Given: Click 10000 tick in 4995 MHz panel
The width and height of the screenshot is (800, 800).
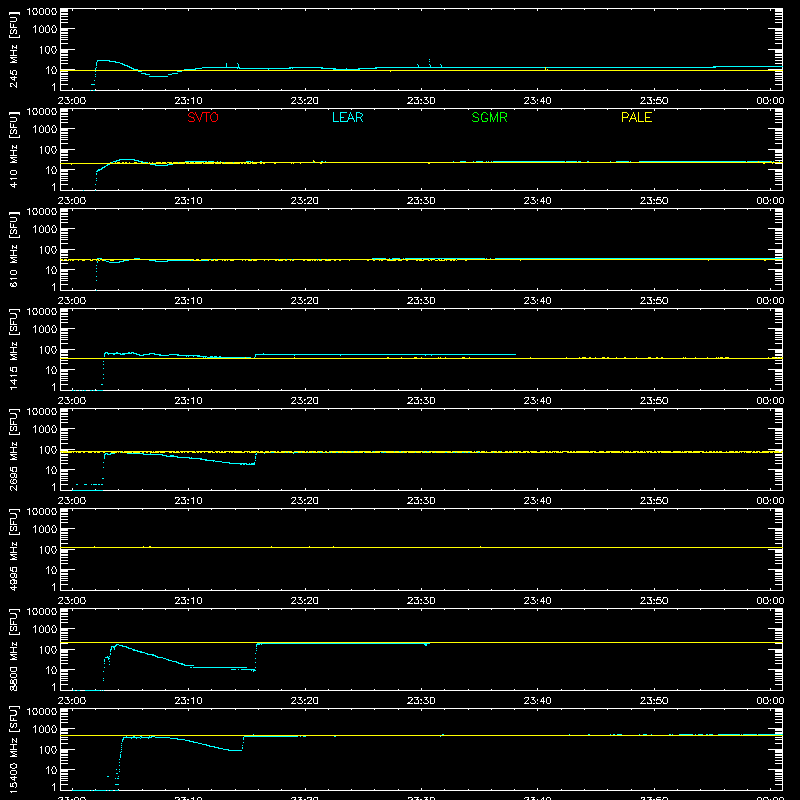Looking at the screenshot, I should tap(42, 512).
